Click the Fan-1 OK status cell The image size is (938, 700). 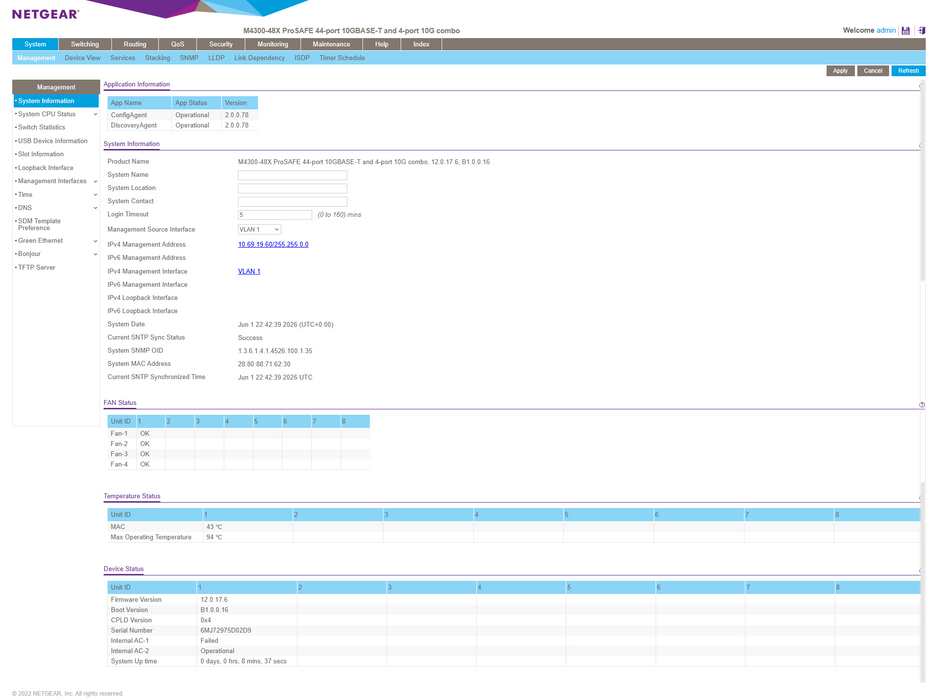(151, 434)
